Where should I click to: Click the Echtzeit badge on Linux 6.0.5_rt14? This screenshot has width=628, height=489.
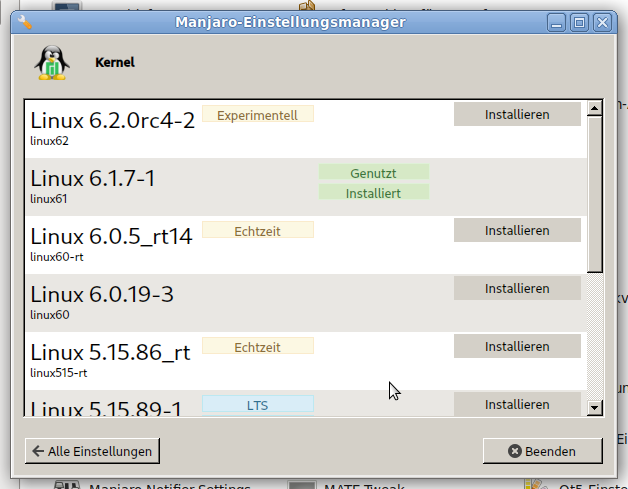pos(258,231)
